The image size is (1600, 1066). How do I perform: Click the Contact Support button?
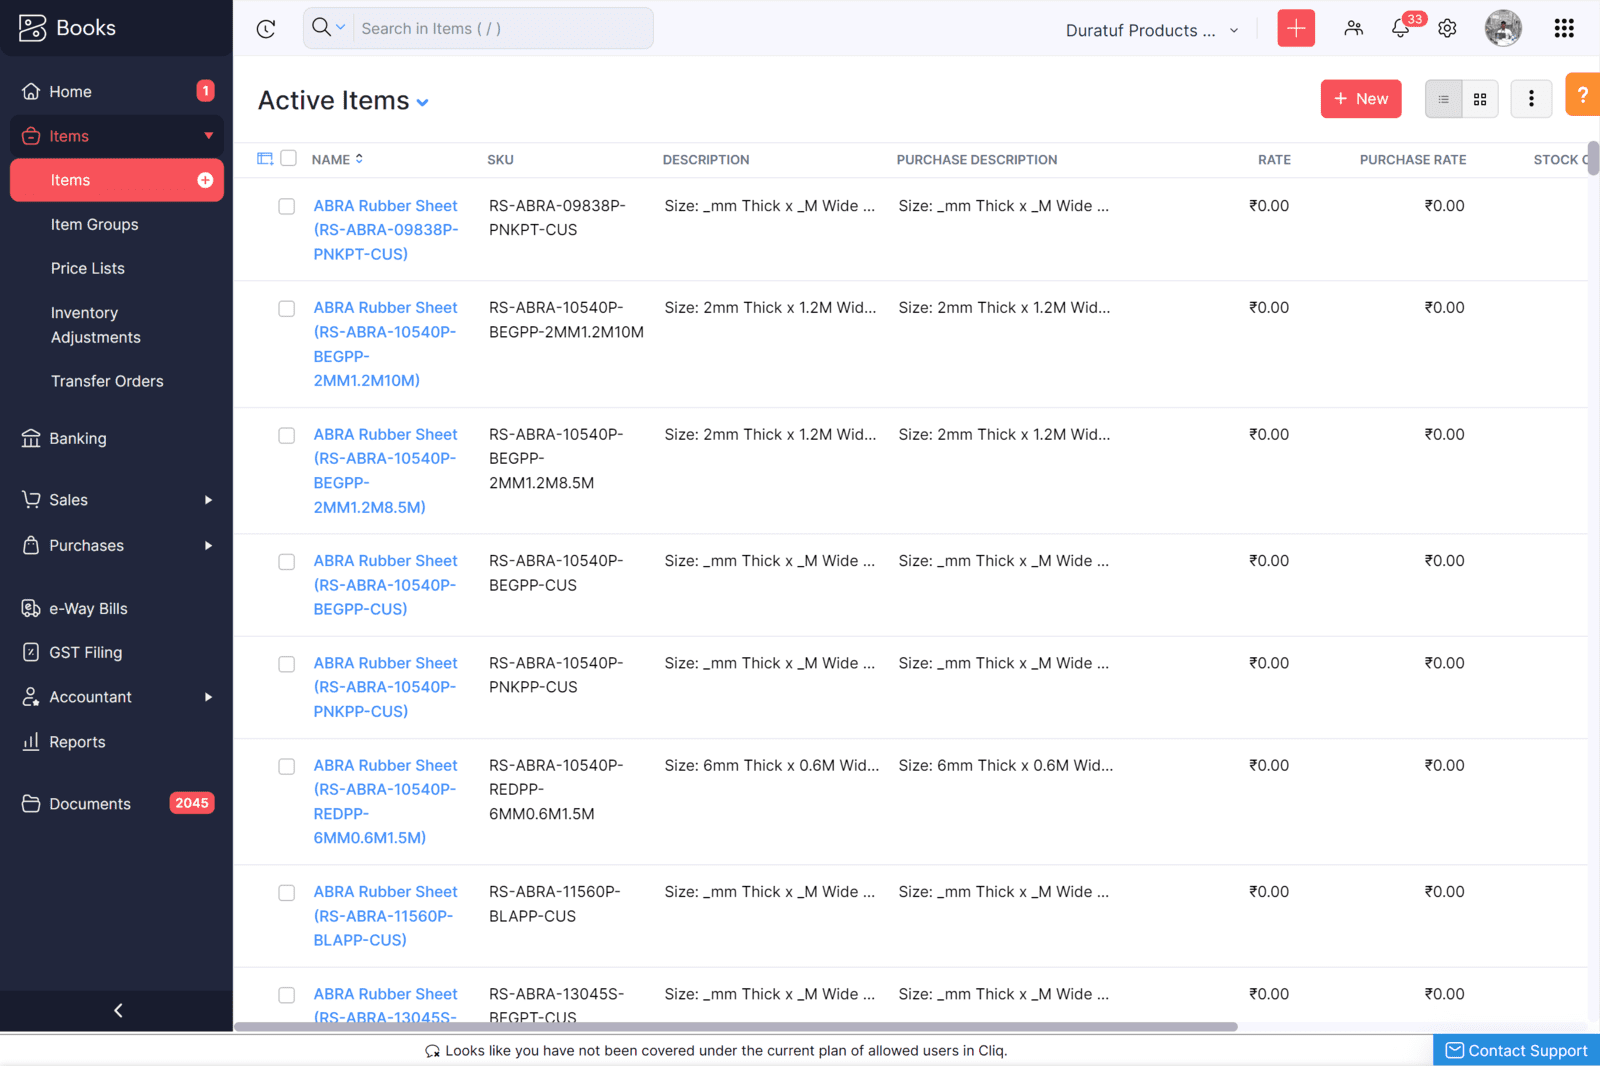(x=1516, y=1050)
